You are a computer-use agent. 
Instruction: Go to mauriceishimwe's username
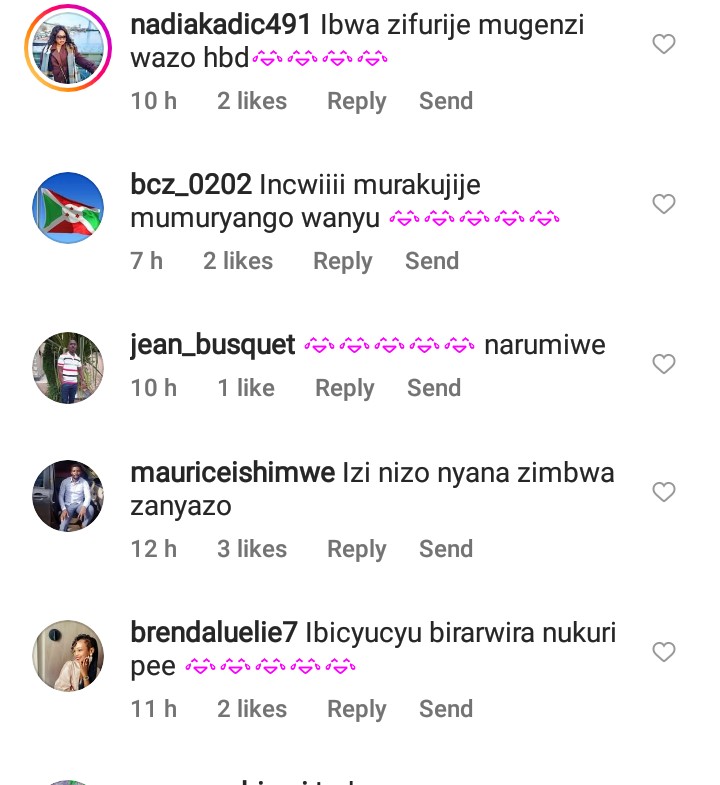point(233,472)
